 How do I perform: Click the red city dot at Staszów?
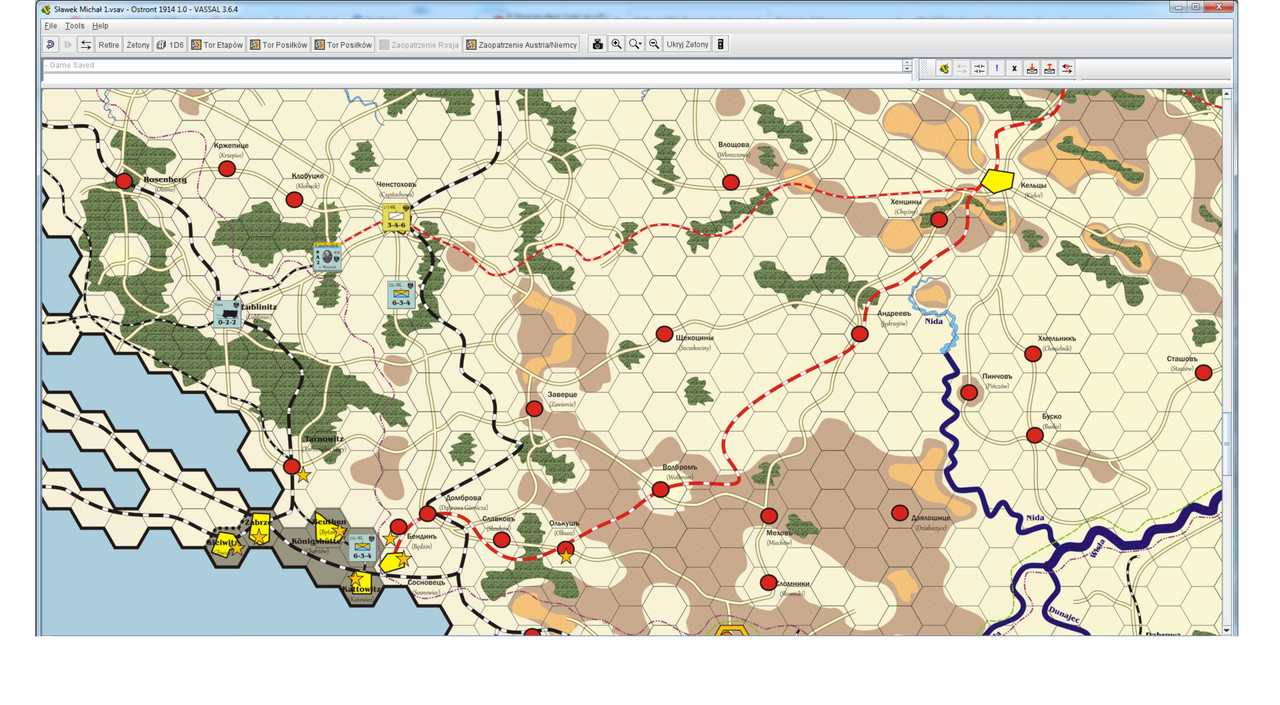coord(1203,372)
